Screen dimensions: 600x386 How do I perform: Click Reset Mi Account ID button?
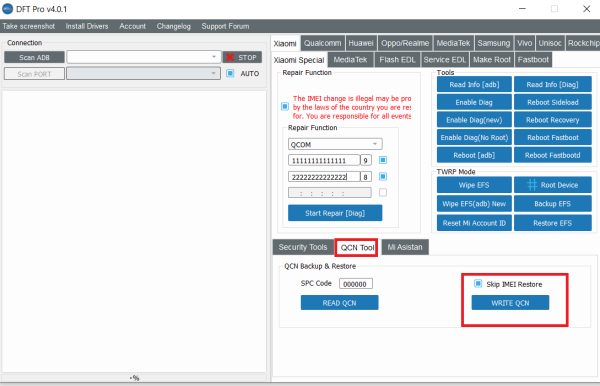474,223
